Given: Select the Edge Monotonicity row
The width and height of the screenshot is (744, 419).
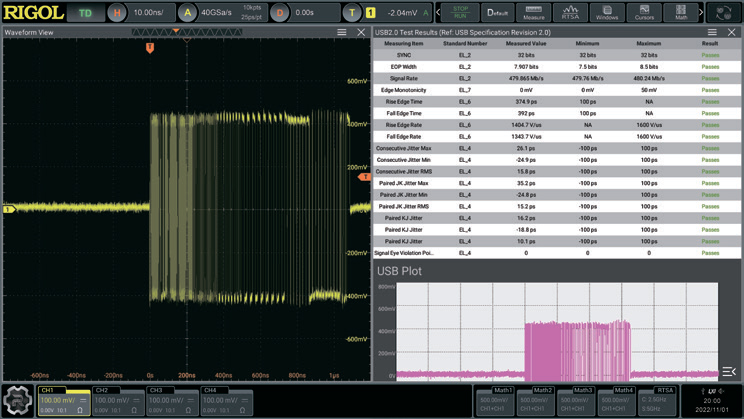Looking at the screenshot, I should 557,90.
